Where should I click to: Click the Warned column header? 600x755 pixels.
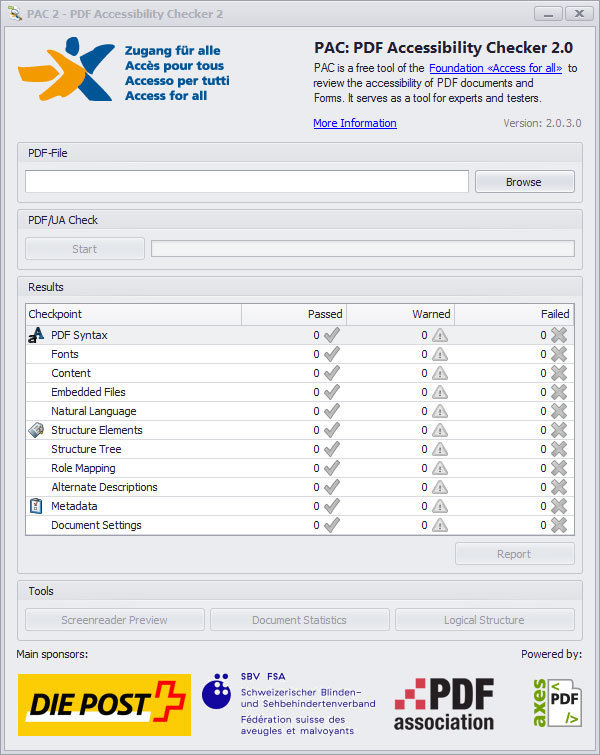pos(400,314)
